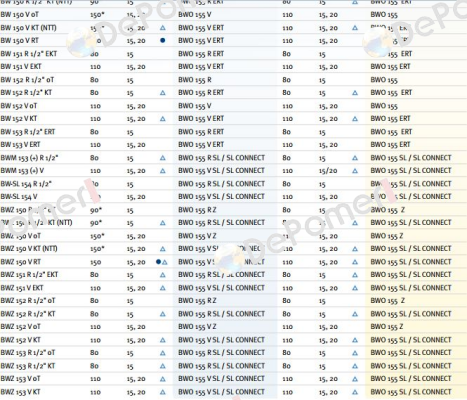This screenshot has width=467, height=400.
Task: Click "150" length value in BWZ 150 V RT row
Action: [96, 262]
